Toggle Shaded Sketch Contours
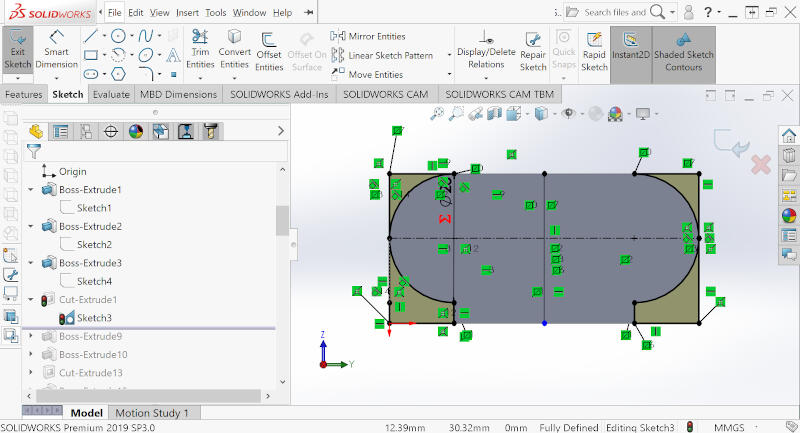 (x=684, y=53)
